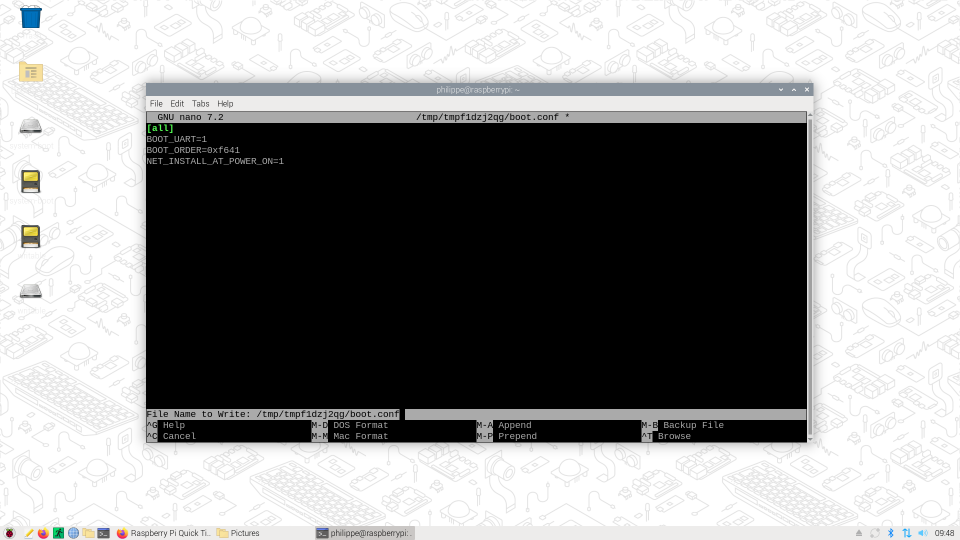Image resolution: width=960 pixels, height=540 pixels.
Task: Maximize the terminal window
Action: tap(794, 89)
